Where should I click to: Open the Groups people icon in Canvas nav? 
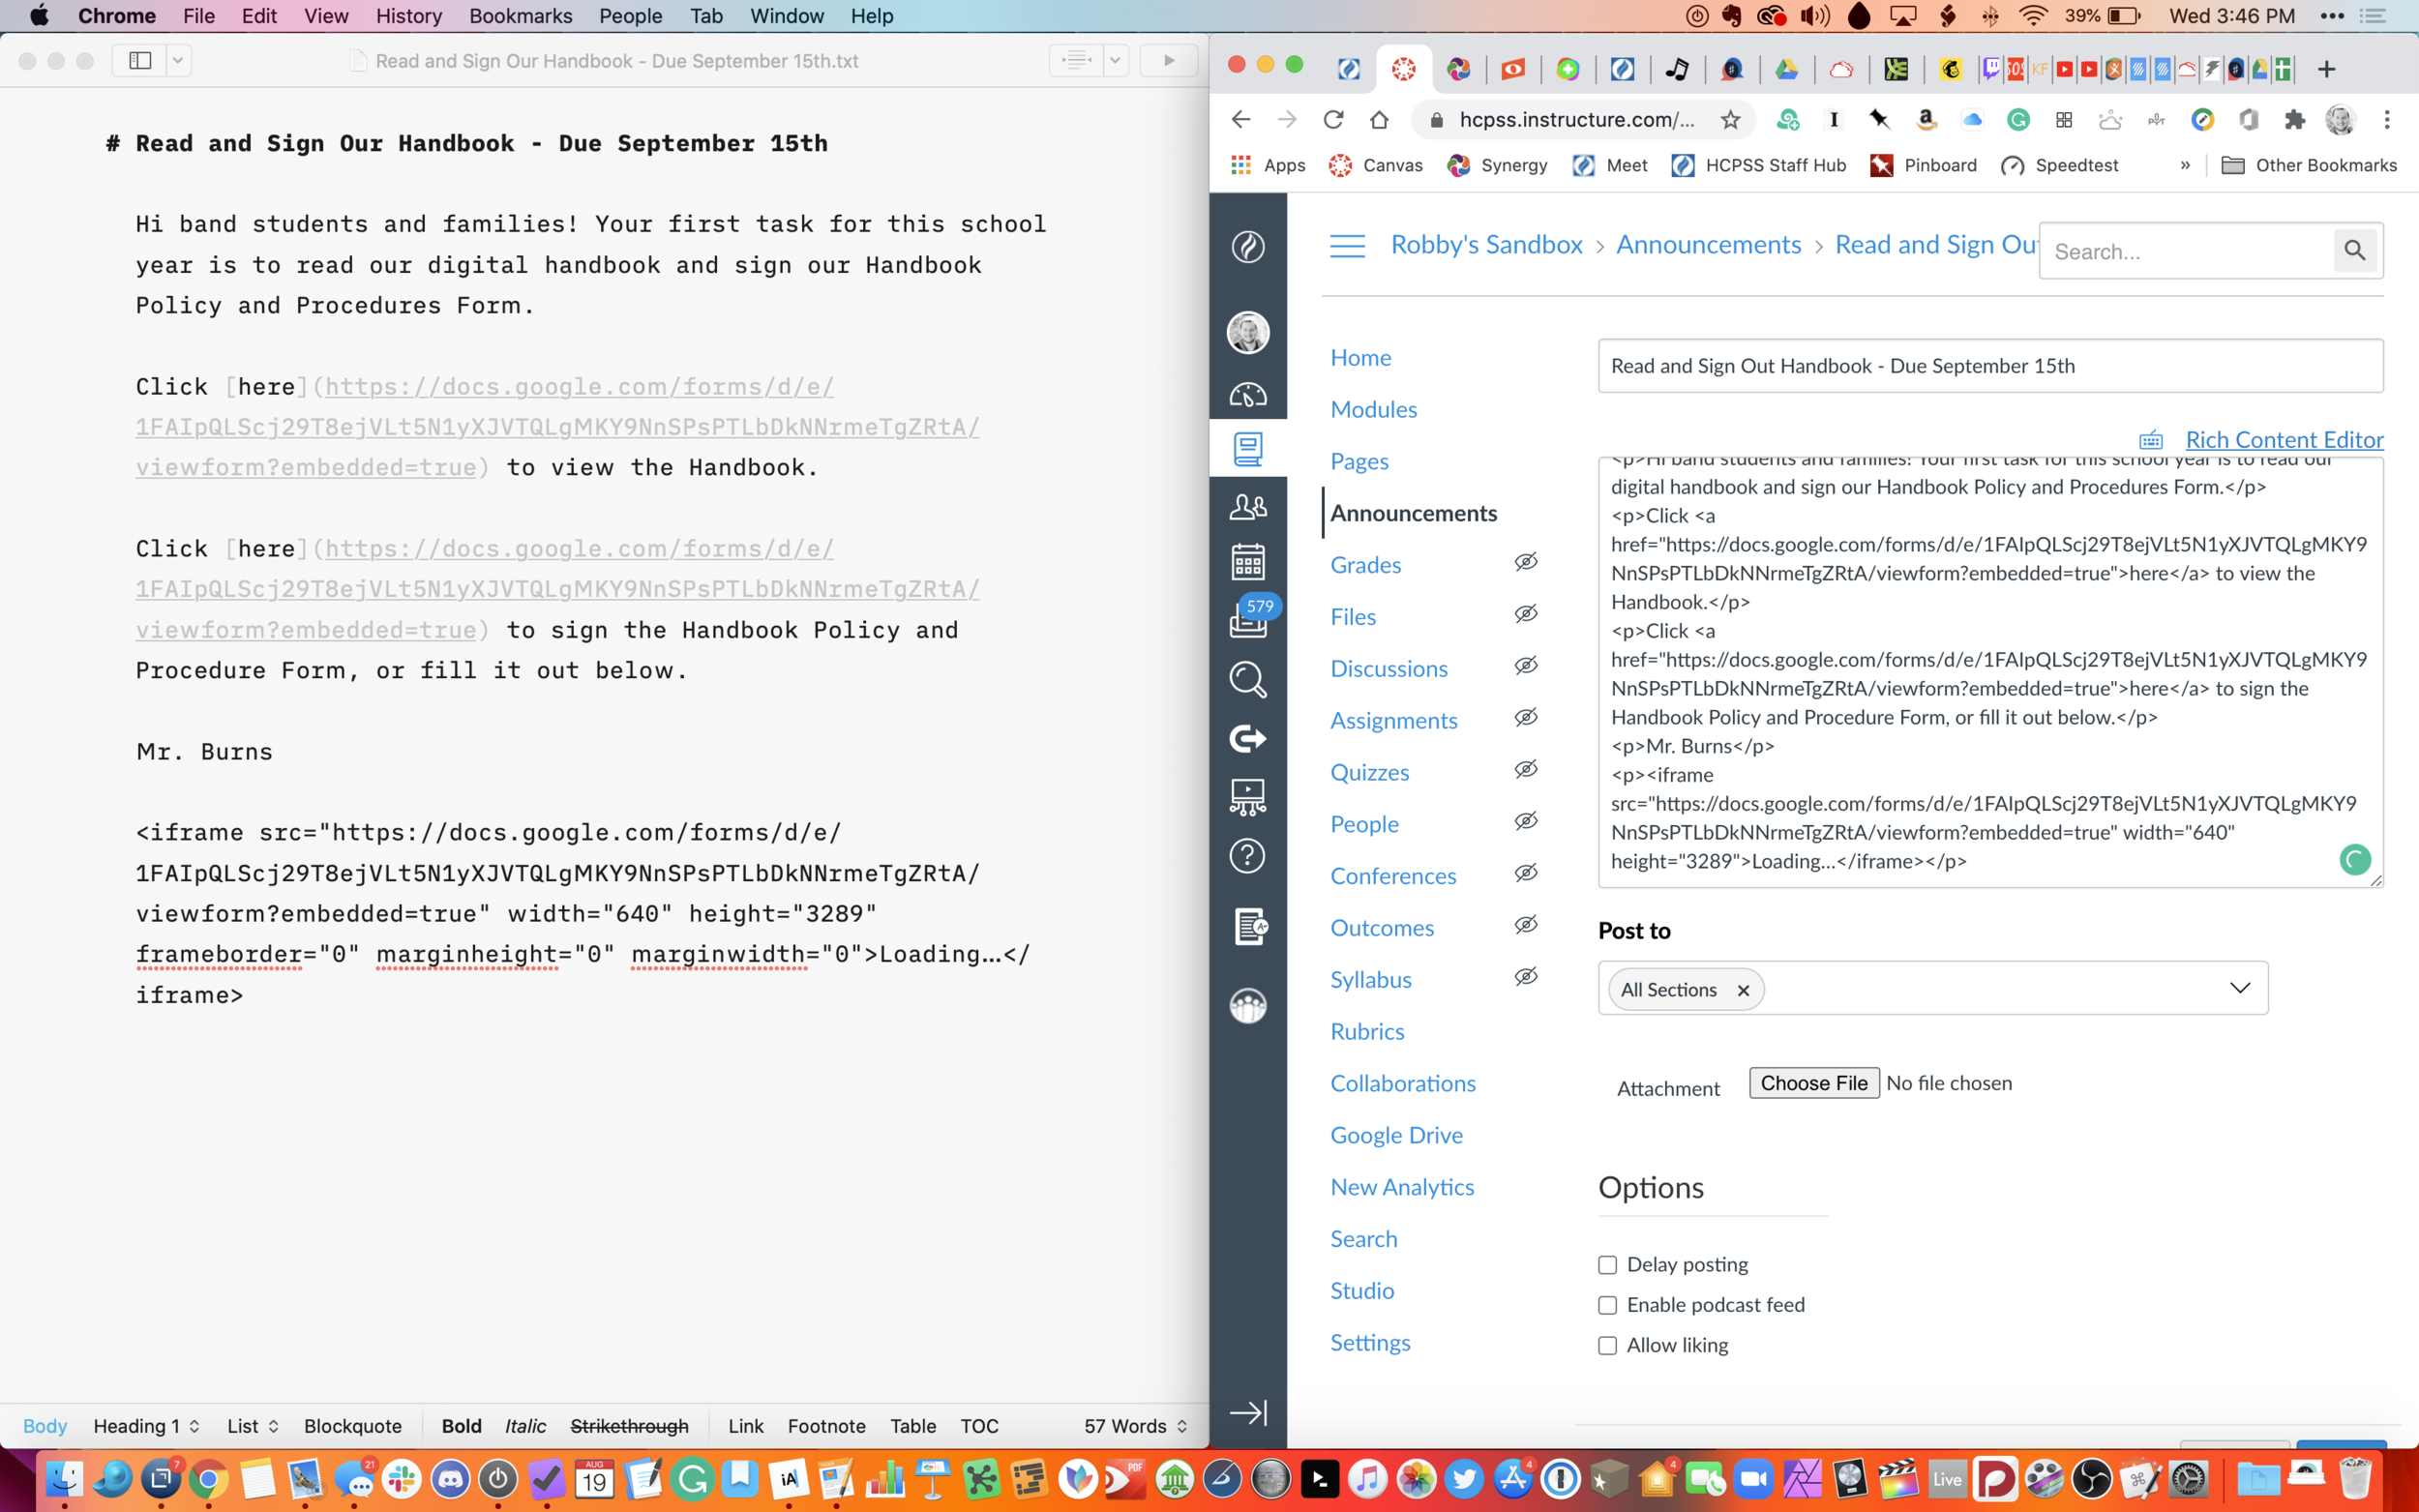coord(1248,507)
